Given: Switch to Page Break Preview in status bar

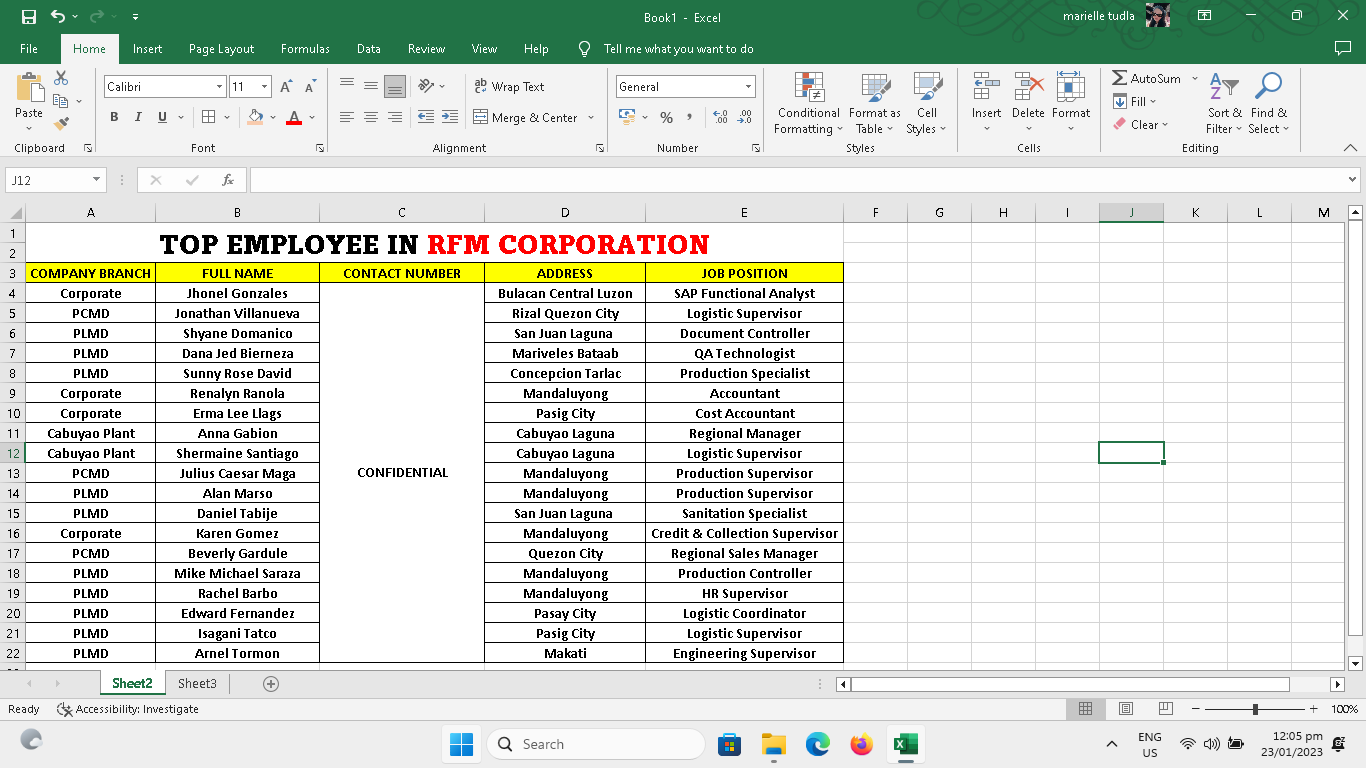Looking at the screenshot, I should click(x=1165, y=709).
